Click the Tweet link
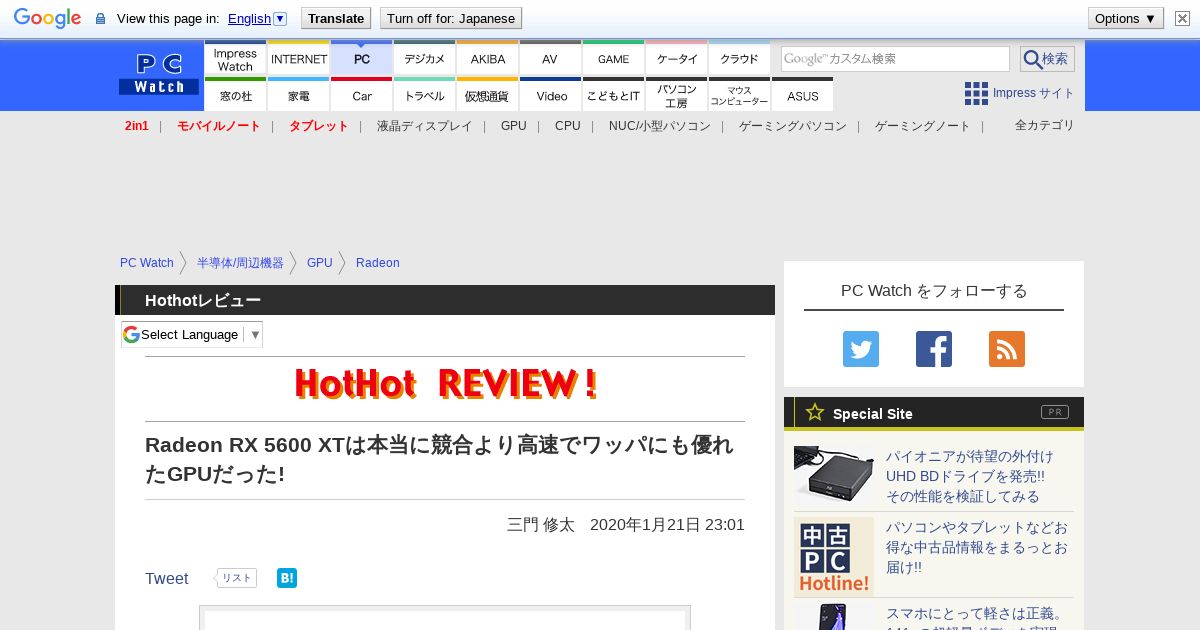This screenshot has height=630, width=1200. click(x=166, y=578)
